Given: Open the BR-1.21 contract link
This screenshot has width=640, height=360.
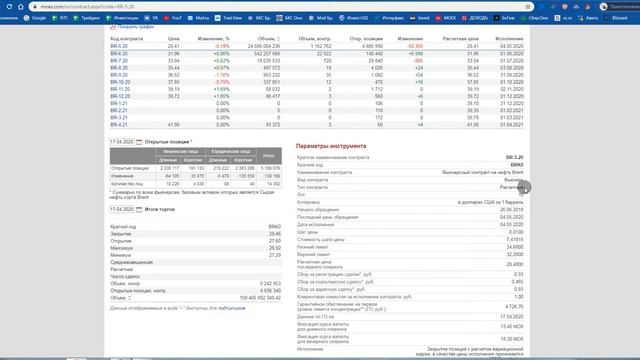Looking at the screenshot, I should (119, 103).
